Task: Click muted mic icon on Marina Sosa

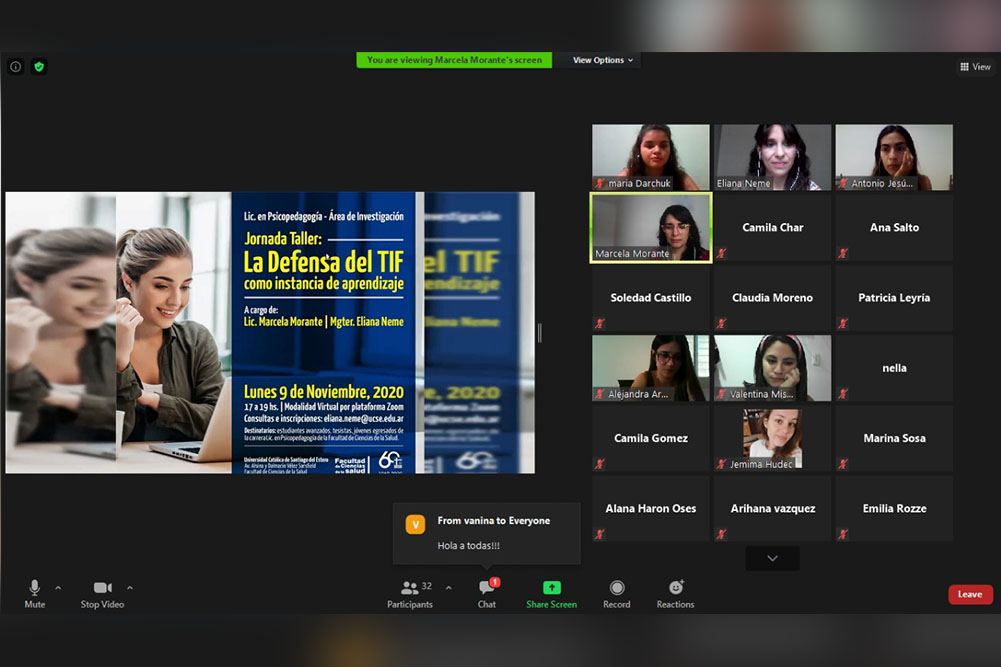Action: pos(843,464)
